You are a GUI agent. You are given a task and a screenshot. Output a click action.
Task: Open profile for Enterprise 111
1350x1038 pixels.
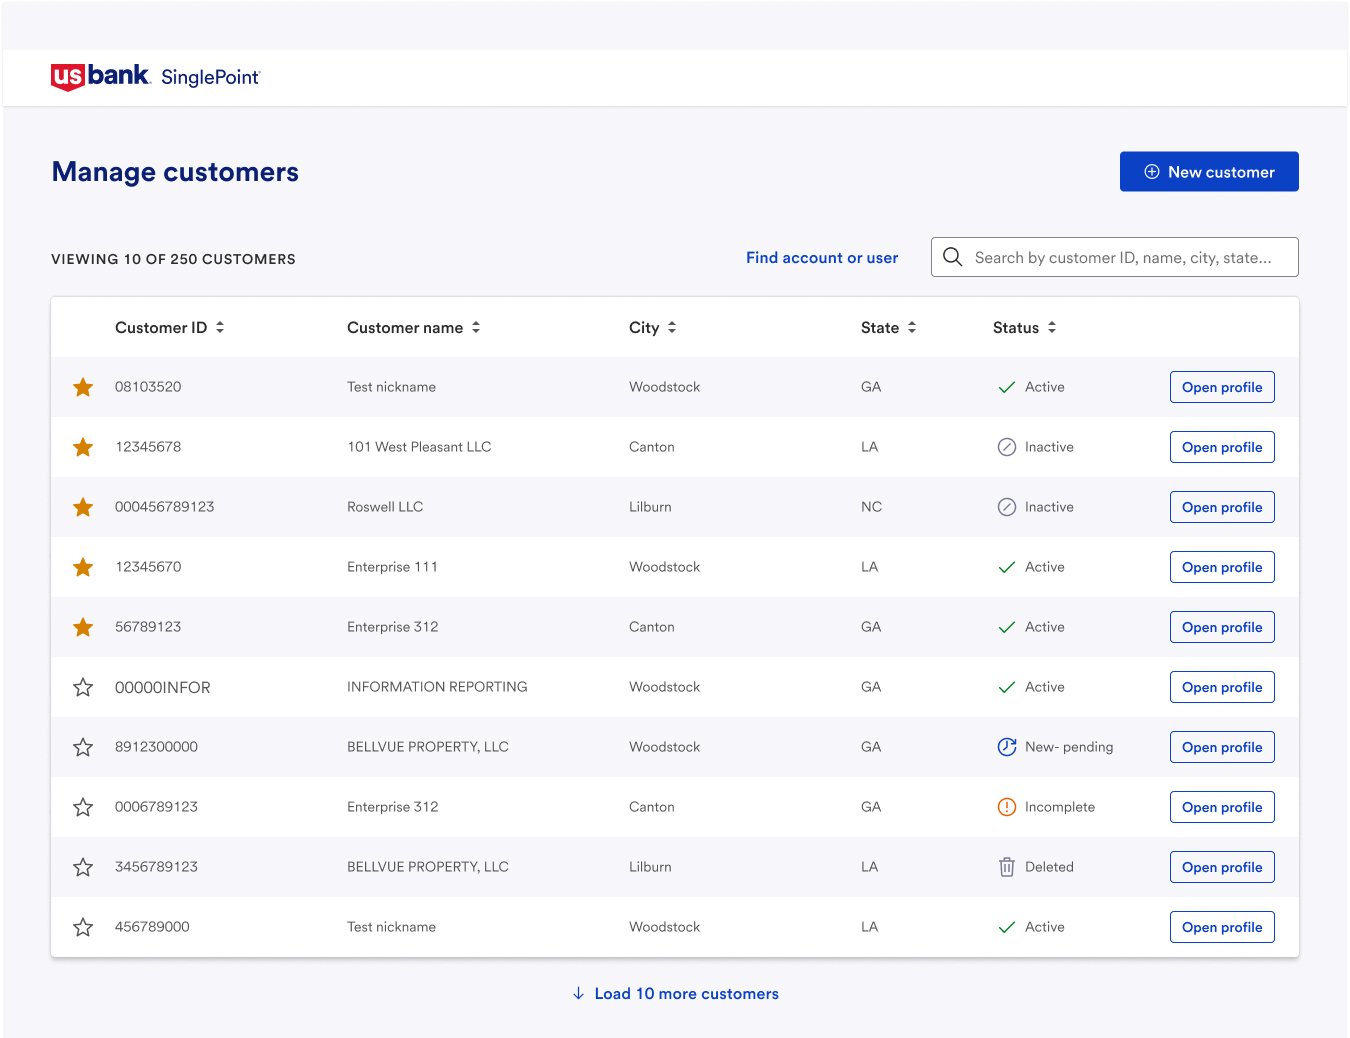tap(1222, 567)
